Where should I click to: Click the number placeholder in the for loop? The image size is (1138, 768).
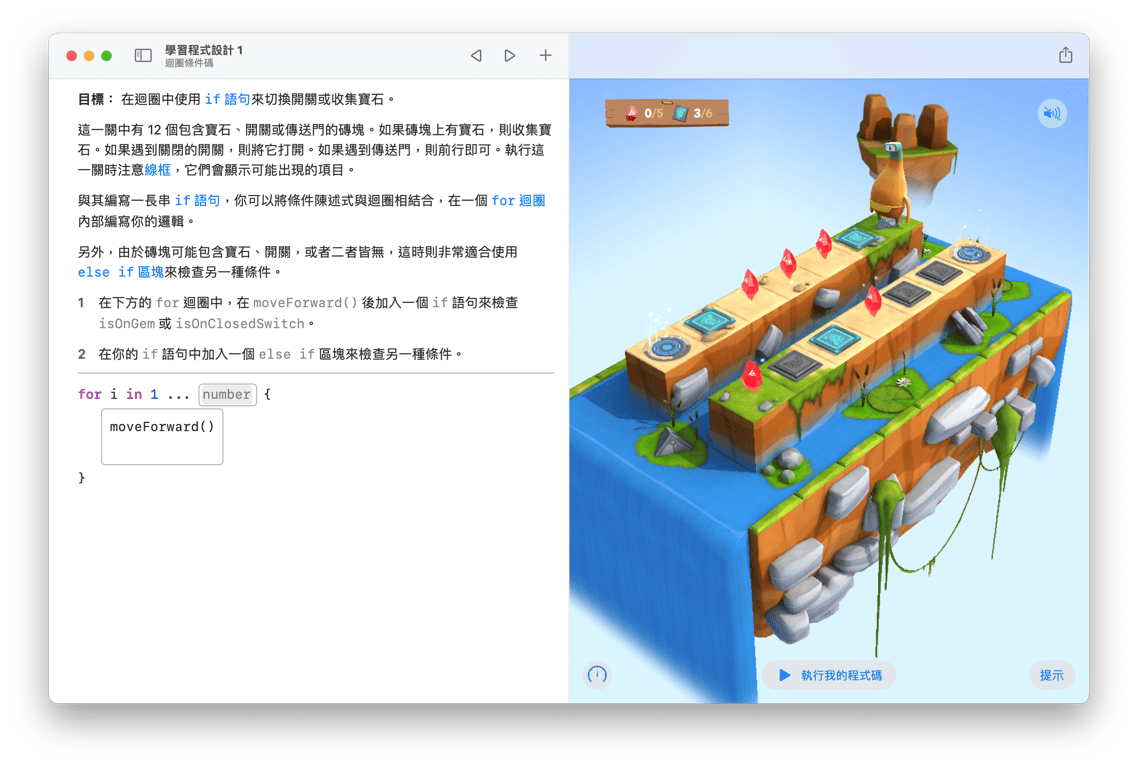coord(227,394)
